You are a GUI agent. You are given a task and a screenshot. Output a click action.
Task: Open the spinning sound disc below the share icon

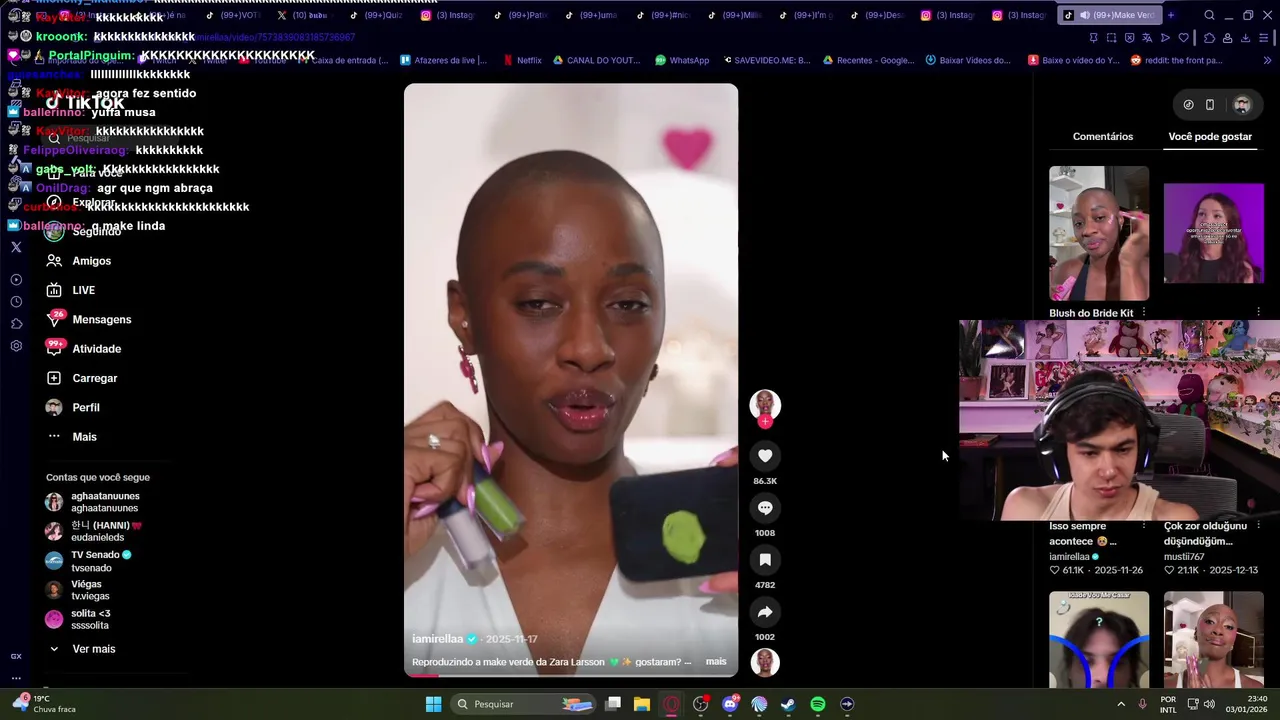click(x=765, y=662)
